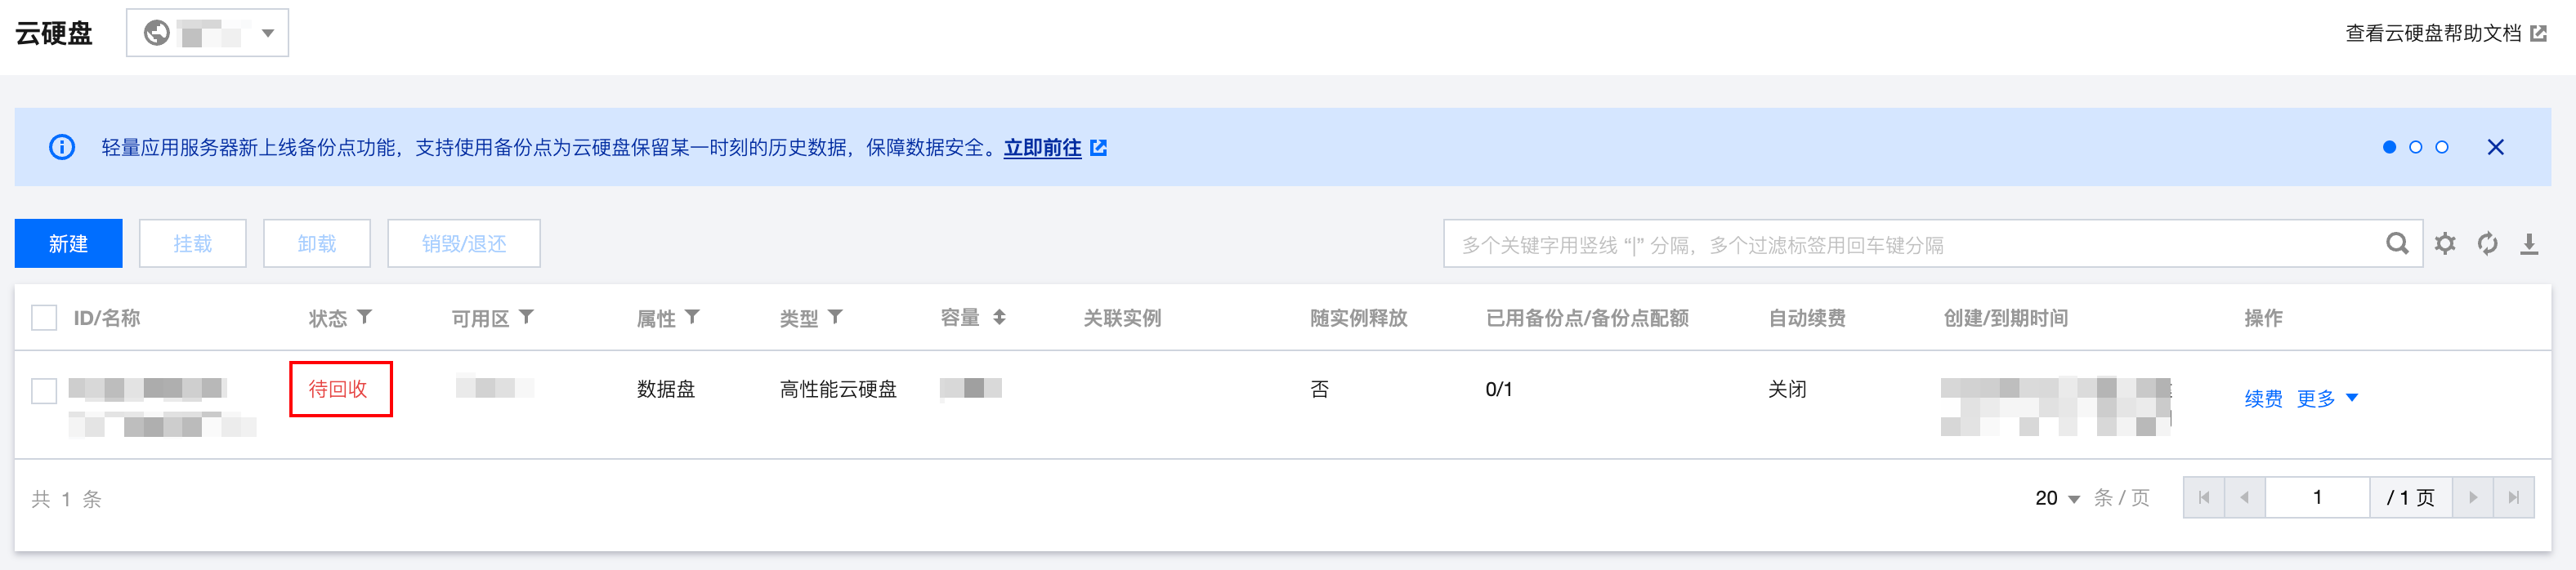Open the region selector dropdown
This screenshot has width=2576, height=570.
[207, 33]
